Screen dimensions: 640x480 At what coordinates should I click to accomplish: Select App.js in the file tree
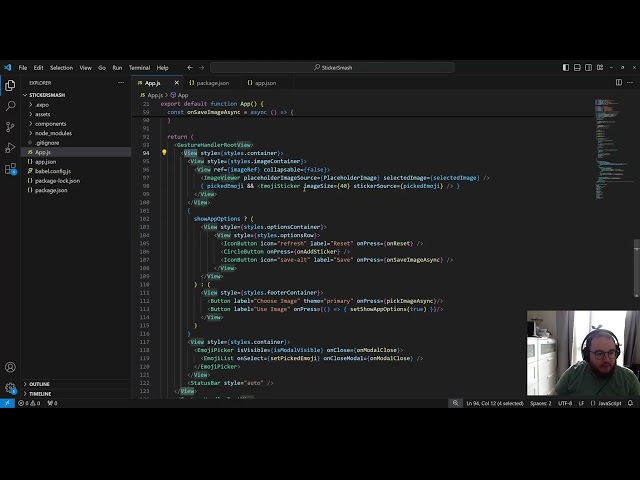pos(42,152)
